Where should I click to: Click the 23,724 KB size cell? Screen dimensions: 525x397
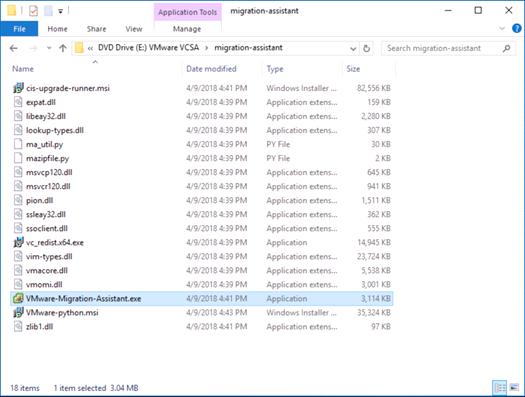click(x=374, y=256)
